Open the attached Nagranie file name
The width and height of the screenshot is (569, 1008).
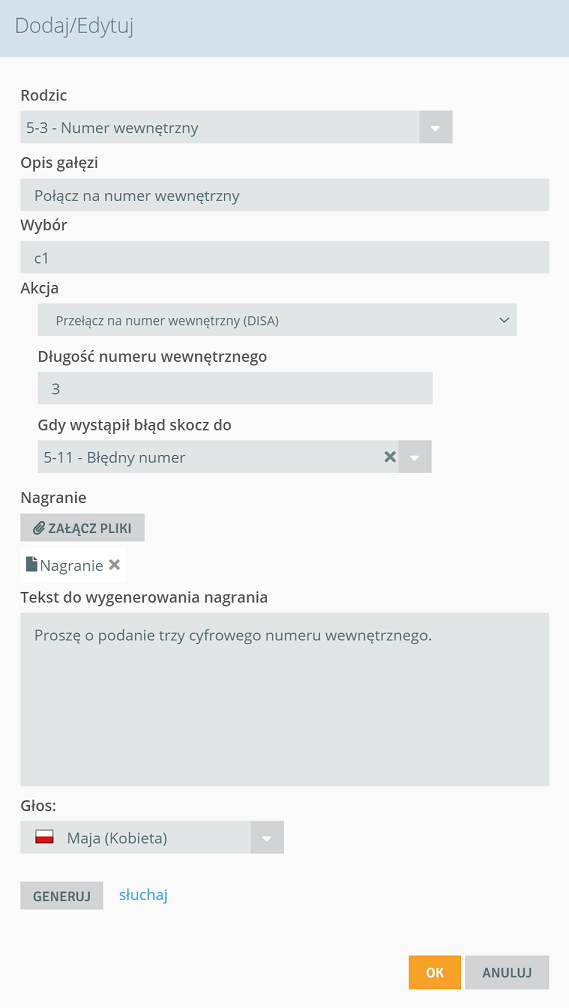pyautogui.click(x=71, y=565)
